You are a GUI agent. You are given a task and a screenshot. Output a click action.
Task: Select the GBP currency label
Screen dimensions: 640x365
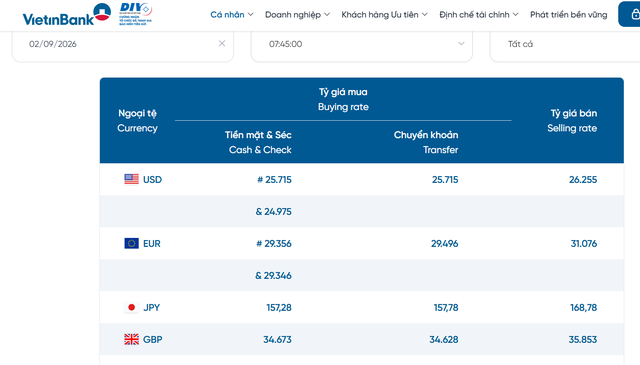pos(152,339)
